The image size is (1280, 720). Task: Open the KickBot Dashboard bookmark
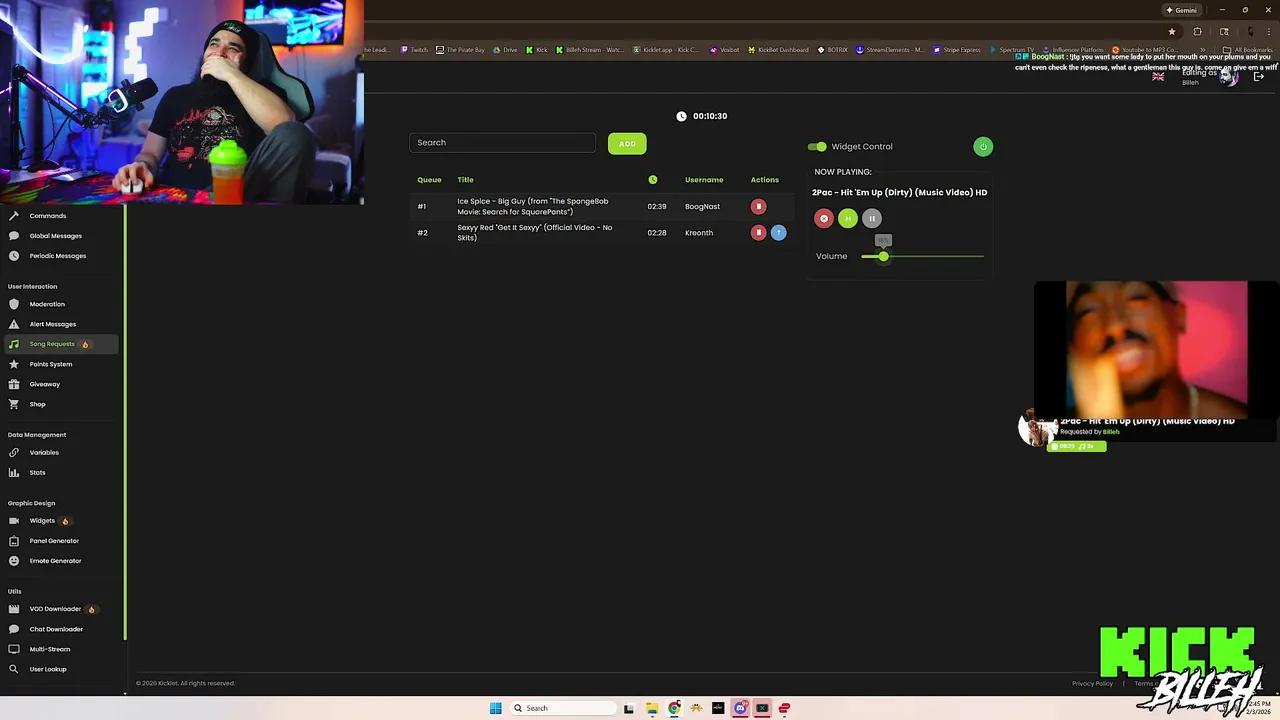coord(778,50)
